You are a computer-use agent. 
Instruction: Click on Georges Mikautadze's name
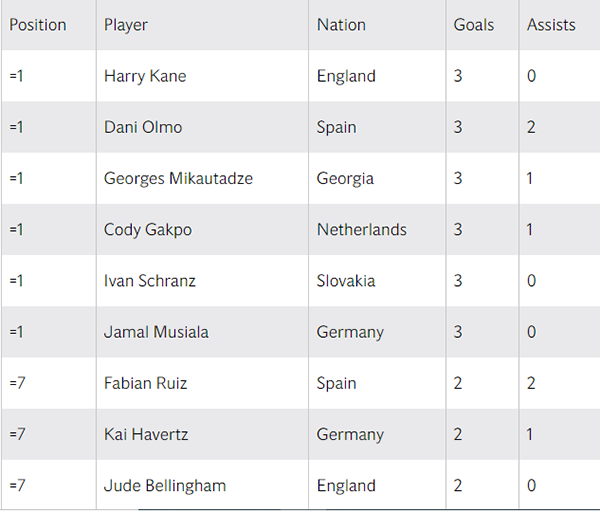(x=178, y=178)
